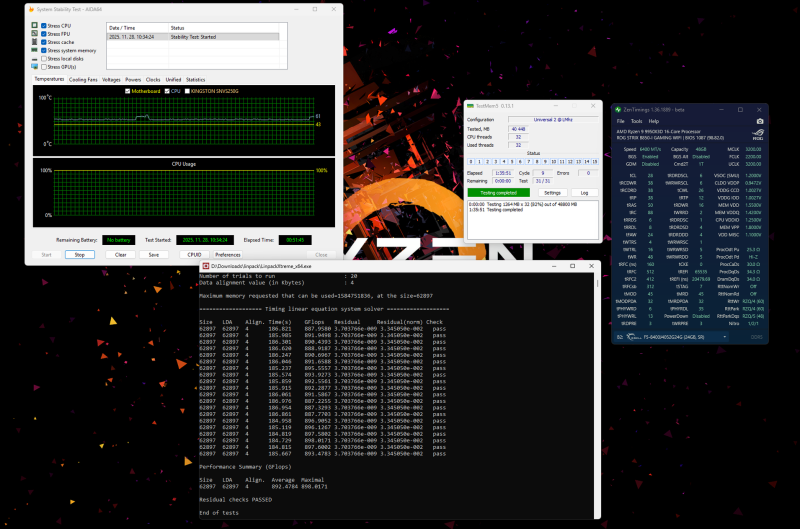Viewport: 800px width, 529px height.
Task: Toggle CPU temperature graph checkbox
Action: point(167,91)
